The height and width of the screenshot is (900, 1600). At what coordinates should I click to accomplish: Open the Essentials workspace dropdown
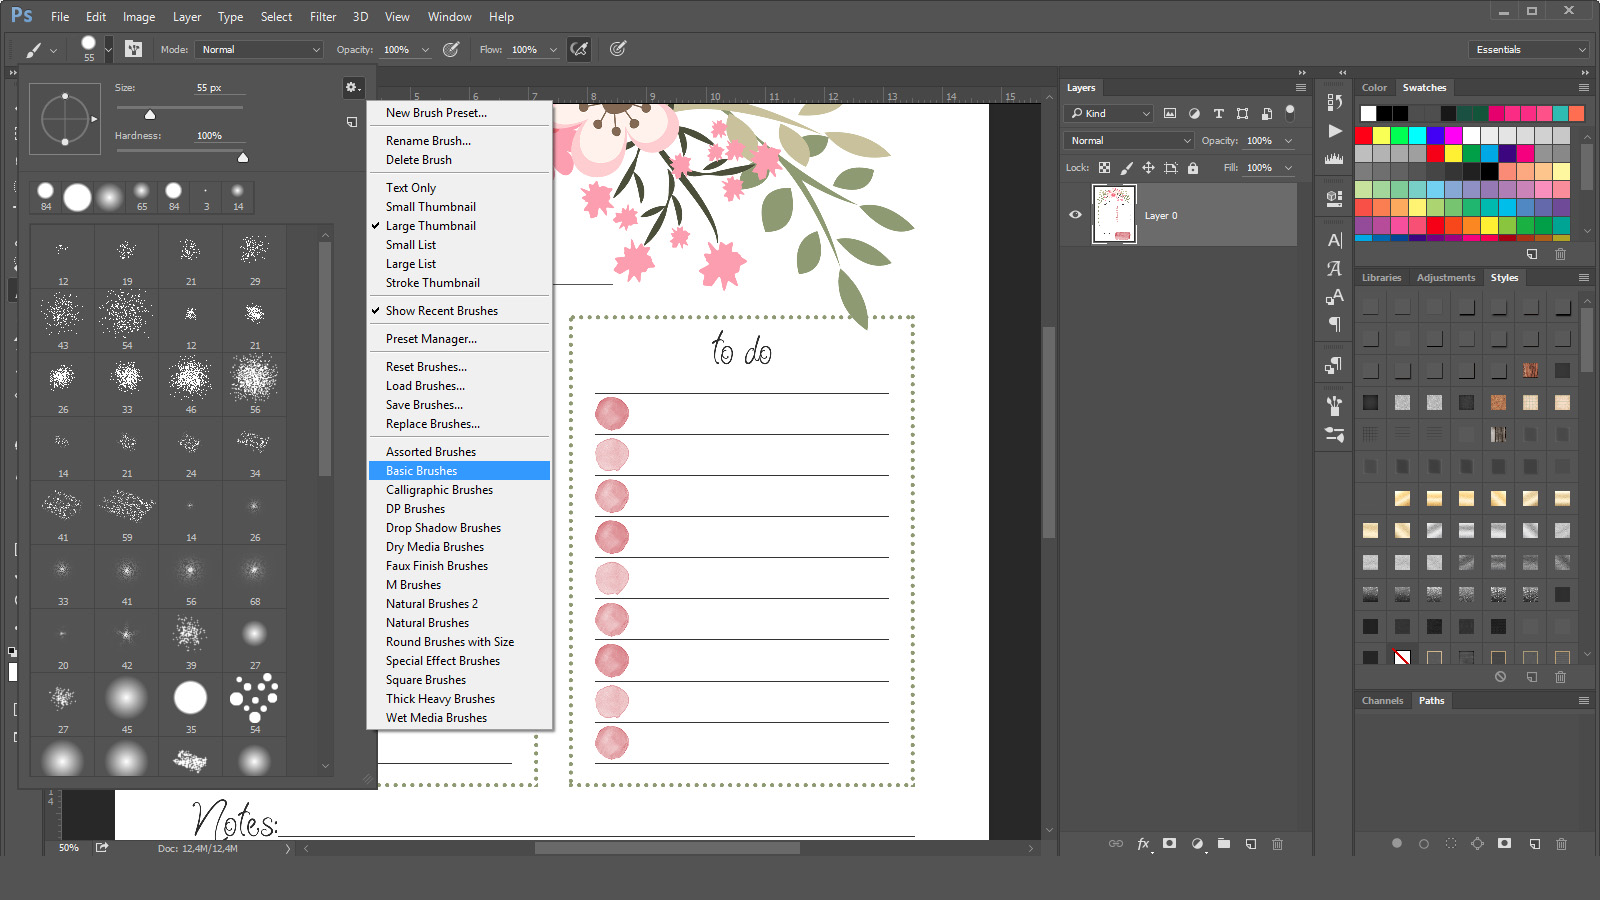(1530, 49)
